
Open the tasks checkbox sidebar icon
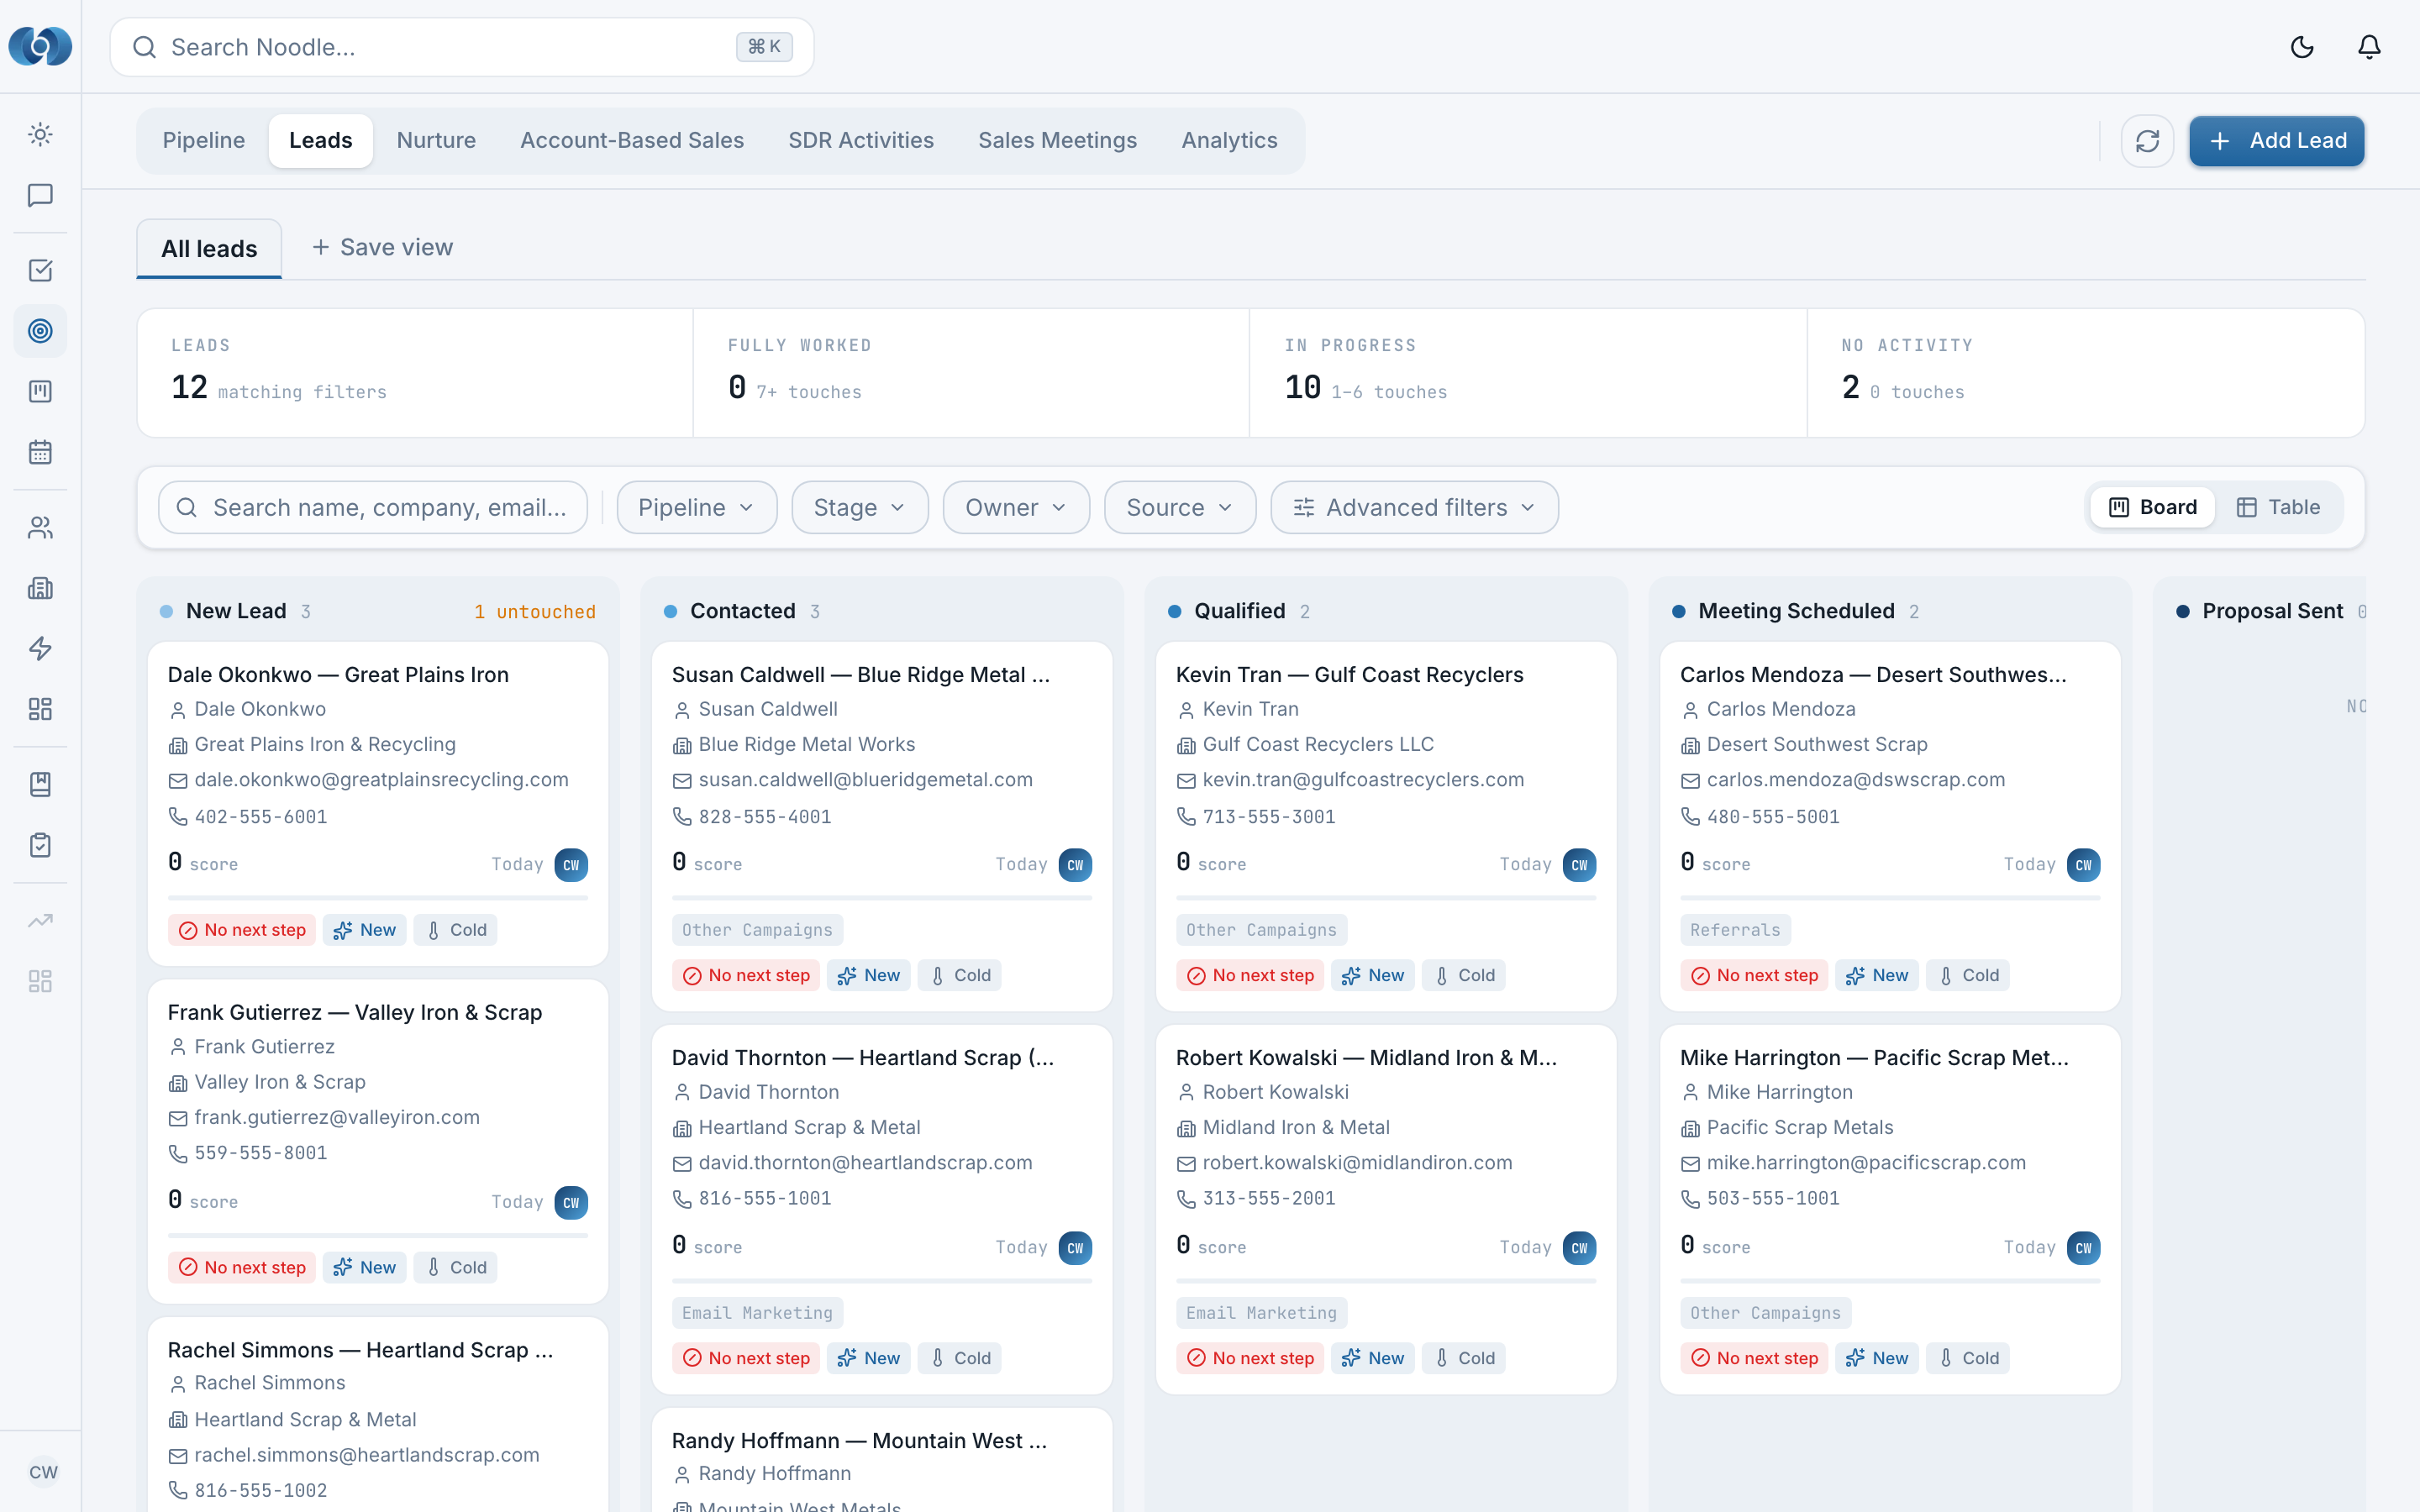pyautogui.click(x=40, y=270)
